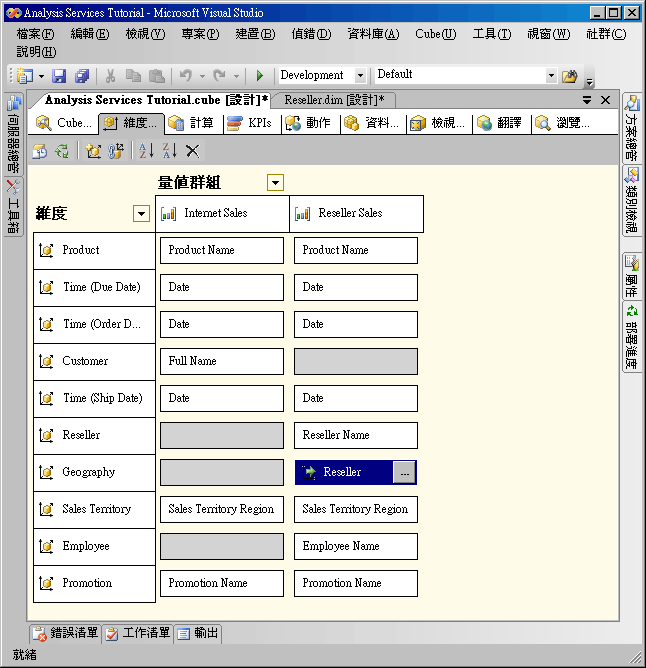Screen dimensions: 646x668
Task: Start debugging with green play icon
Action: pyautogui.click(x=260, y=76)
